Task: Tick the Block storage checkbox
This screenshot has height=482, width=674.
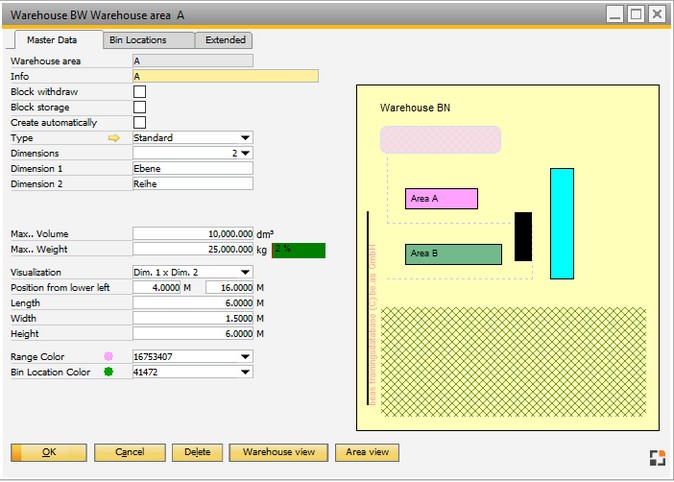Action: coord(139,107)
